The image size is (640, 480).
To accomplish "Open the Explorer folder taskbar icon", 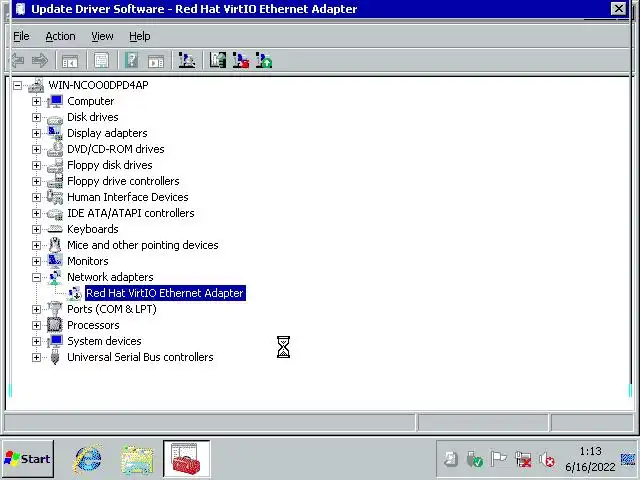I will (x=137, y=460).
